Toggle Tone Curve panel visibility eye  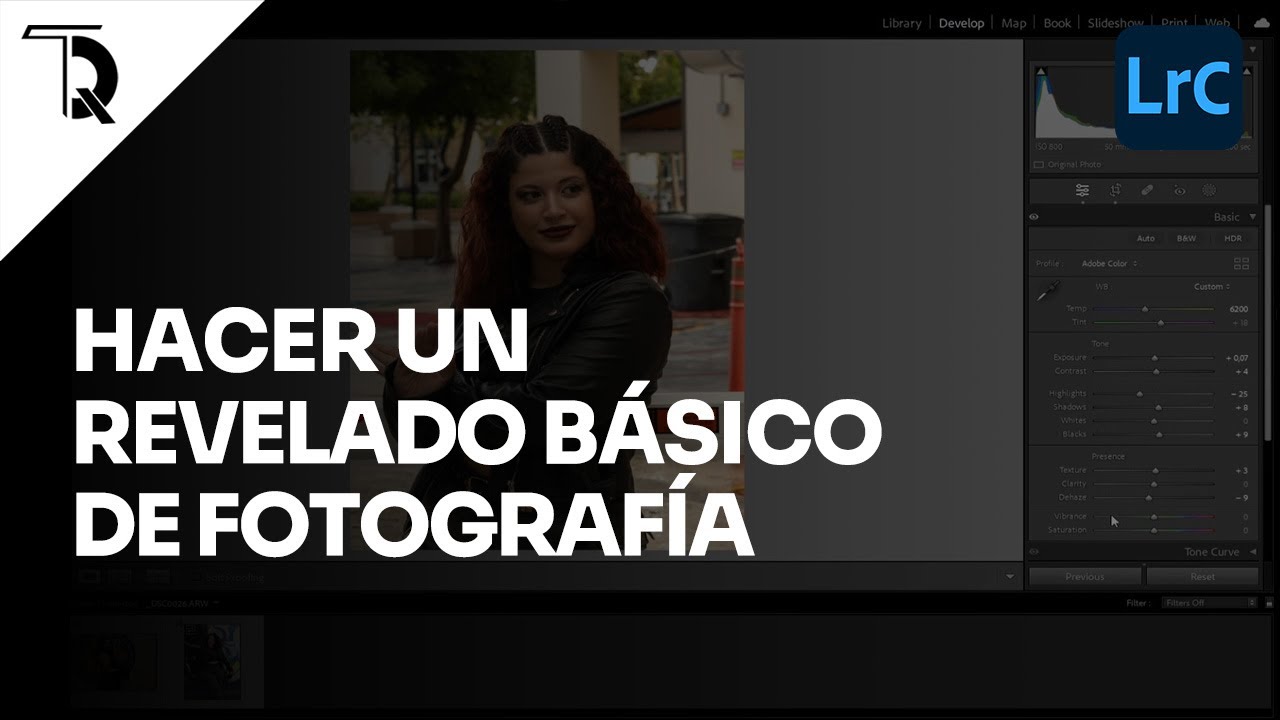click(x=1034, y=552)
